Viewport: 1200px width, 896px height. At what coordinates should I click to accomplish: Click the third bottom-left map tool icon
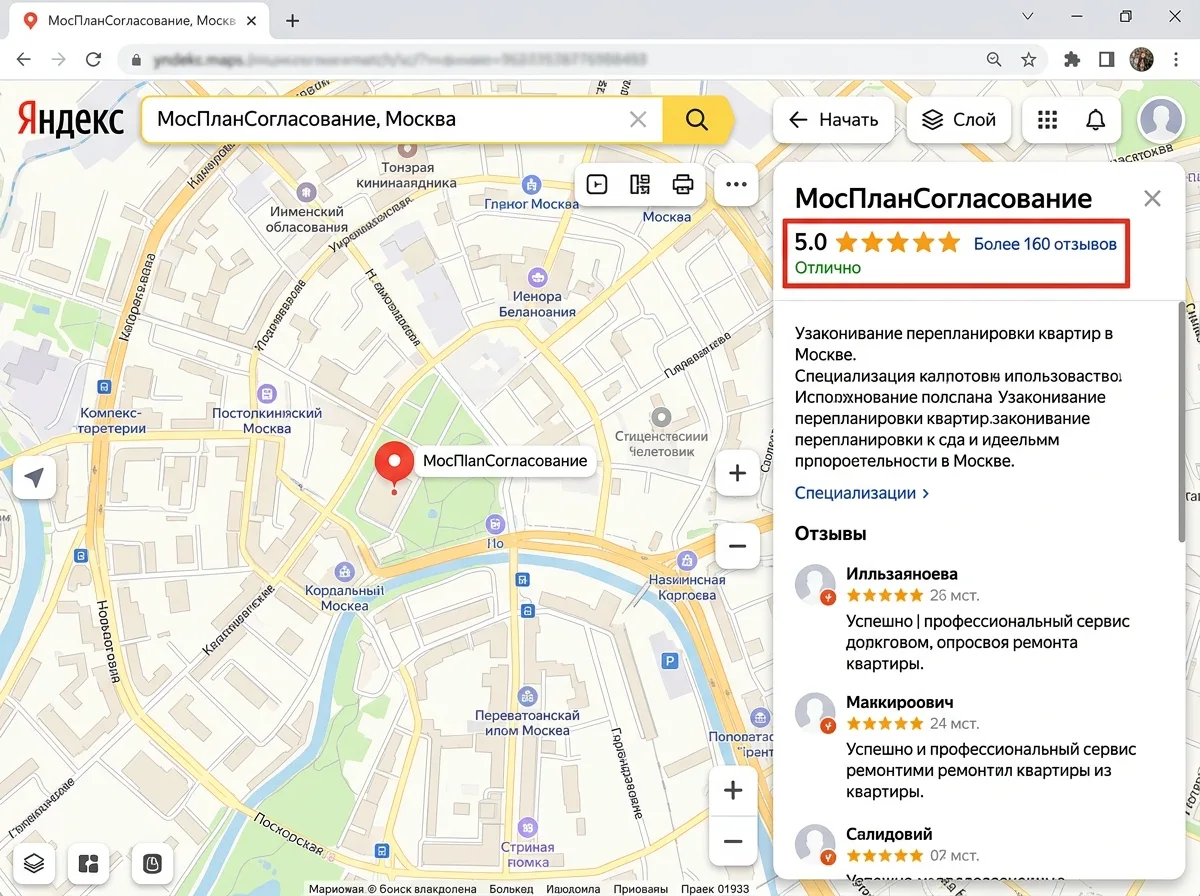(x=153, y=862)
